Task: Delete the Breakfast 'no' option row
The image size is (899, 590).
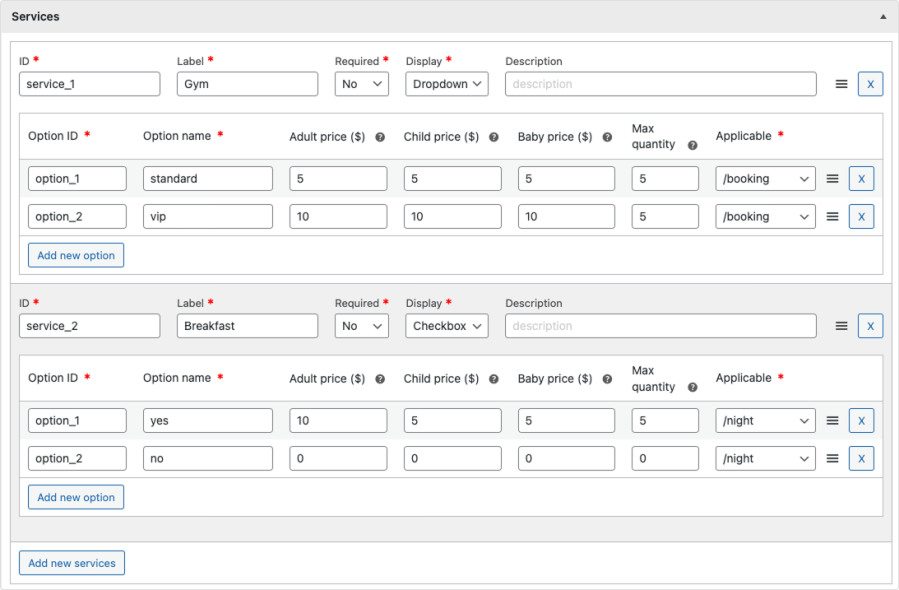Action: pos(861,459)
